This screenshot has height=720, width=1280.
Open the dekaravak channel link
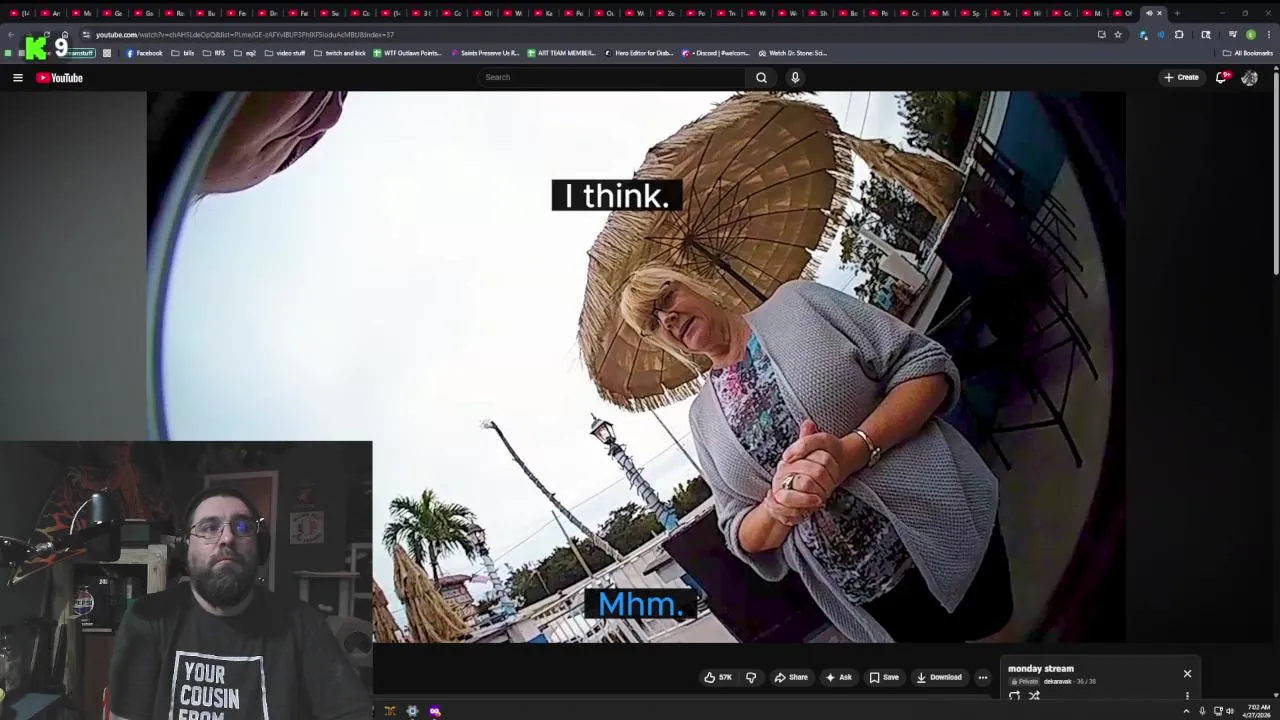click(1057, 682)
